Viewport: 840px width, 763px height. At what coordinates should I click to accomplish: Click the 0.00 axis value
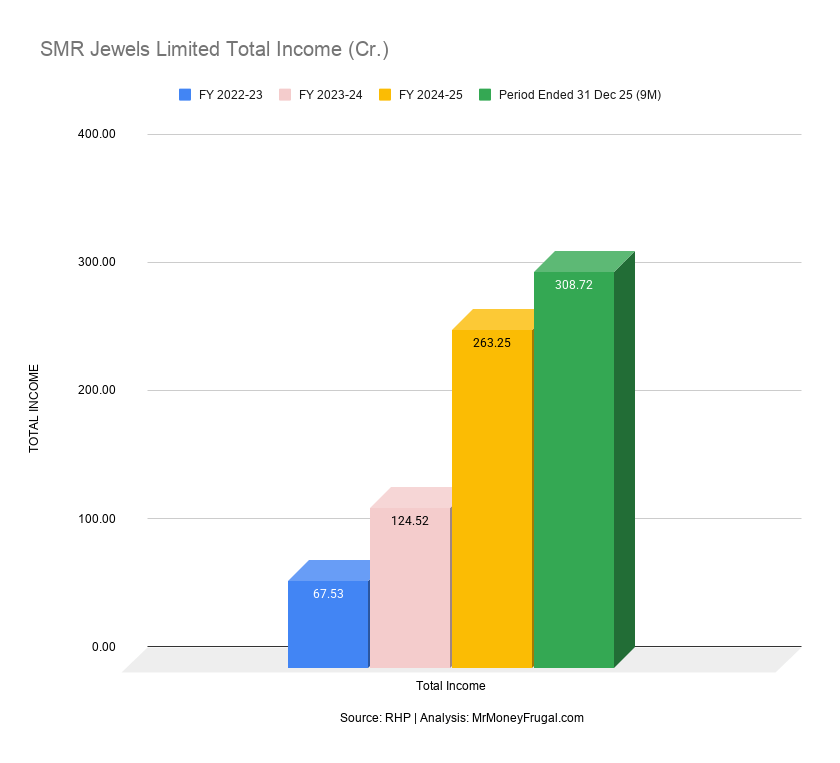(103, 647)
